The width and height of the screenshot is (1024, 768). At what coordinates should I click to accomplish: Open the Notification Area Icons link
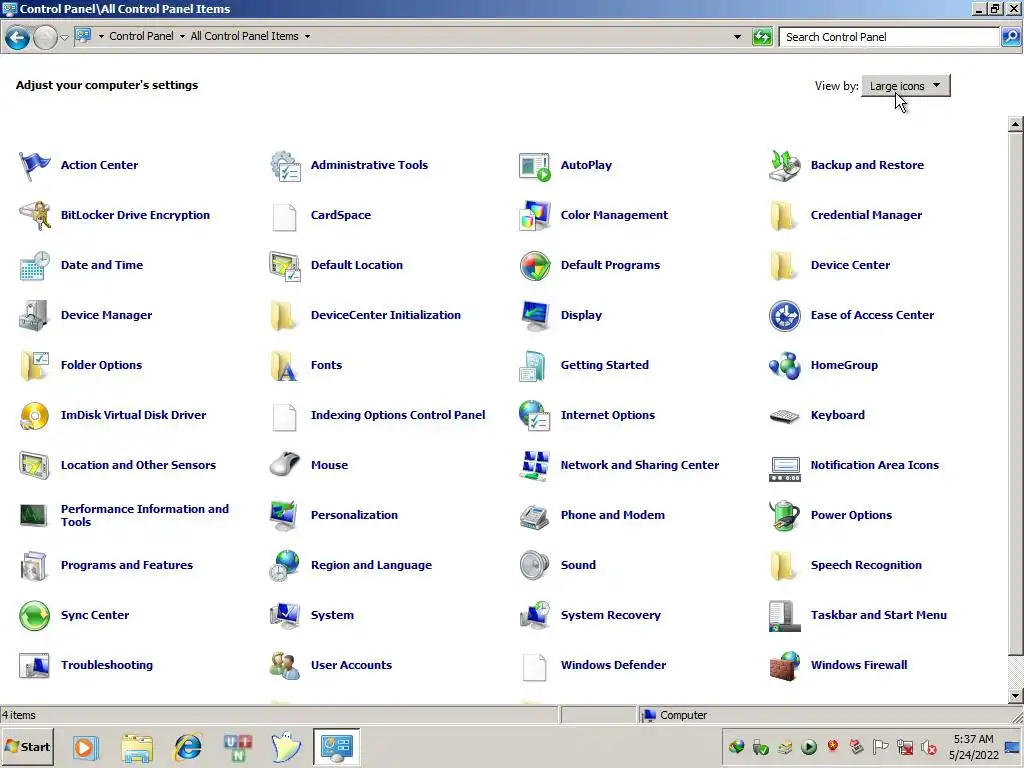coord(874,465)
